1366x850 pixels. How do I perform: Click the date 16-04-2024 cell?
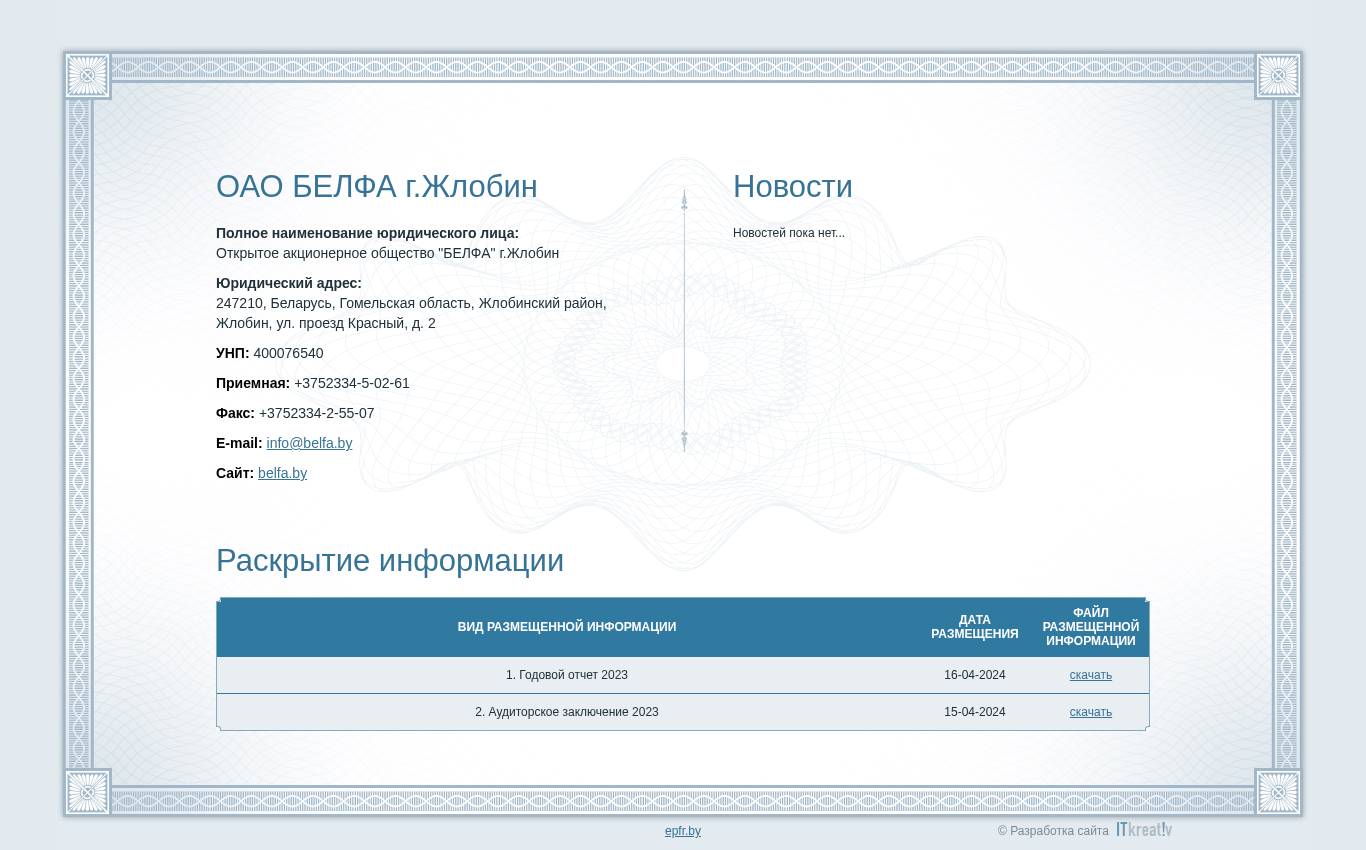coord(975,675)
